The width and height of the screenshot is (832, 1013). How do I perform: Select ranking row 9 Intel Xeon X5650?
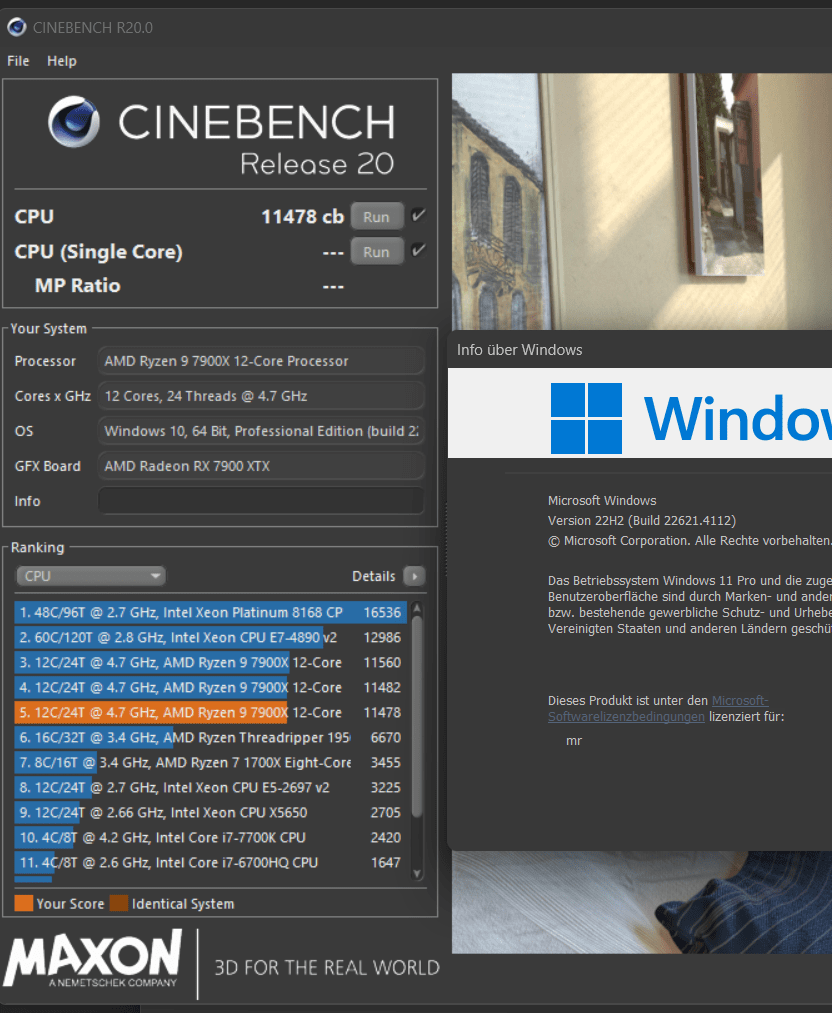[x=211, y=813]
